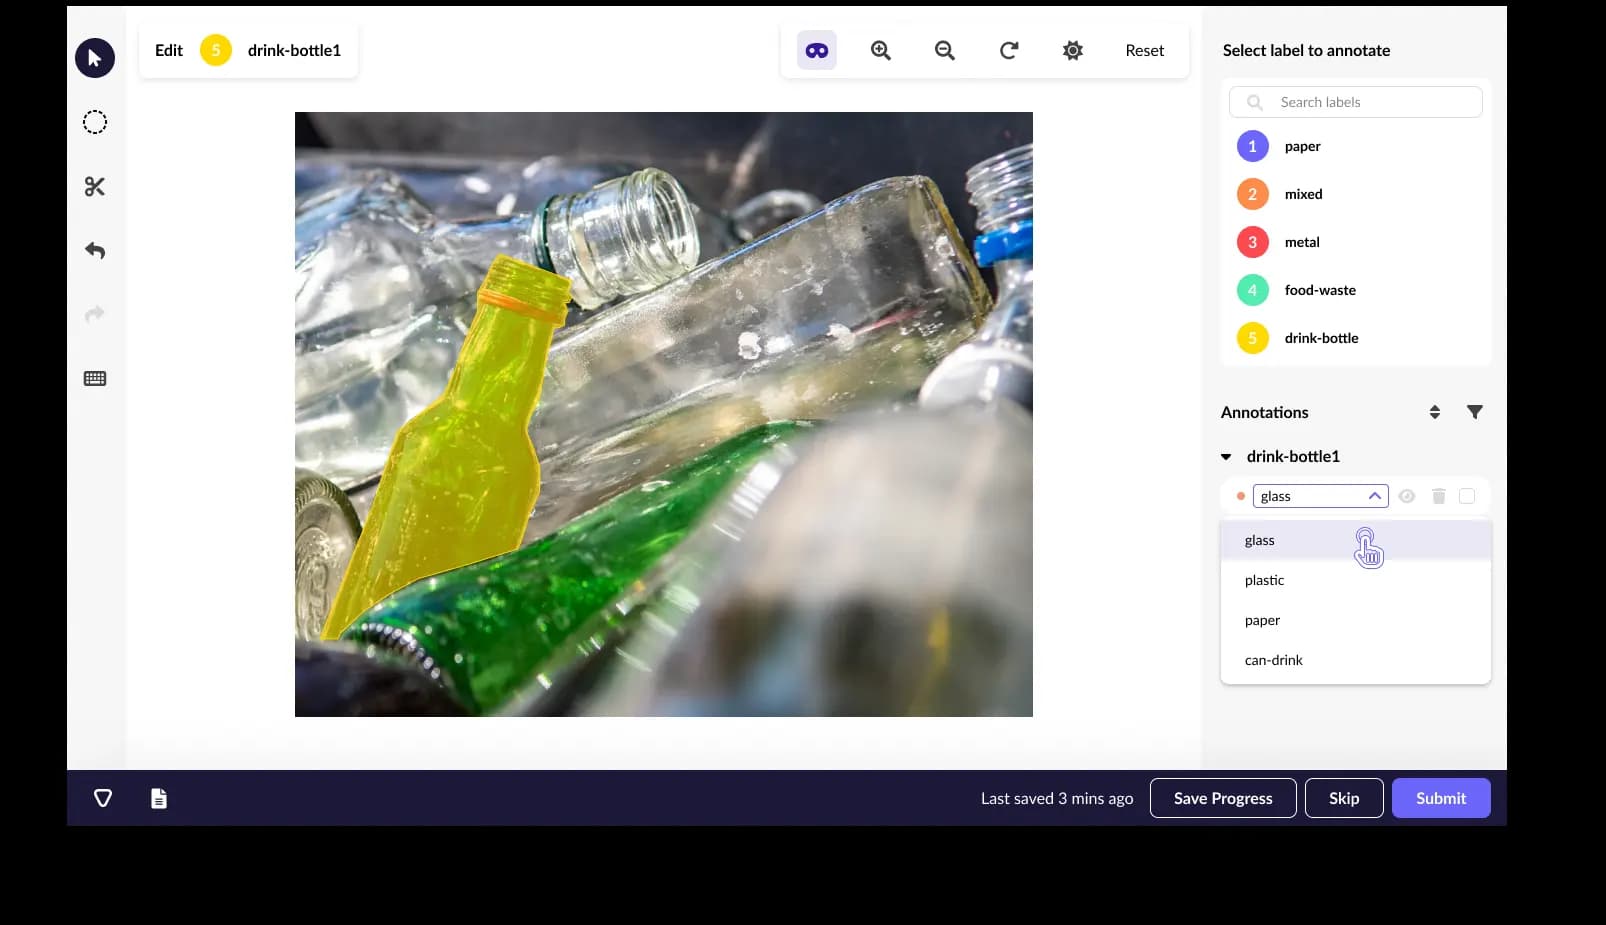Select plastic from the dropdown list
The image size is (1606, 925).
pyautogui.click(x=1264, y=580)
